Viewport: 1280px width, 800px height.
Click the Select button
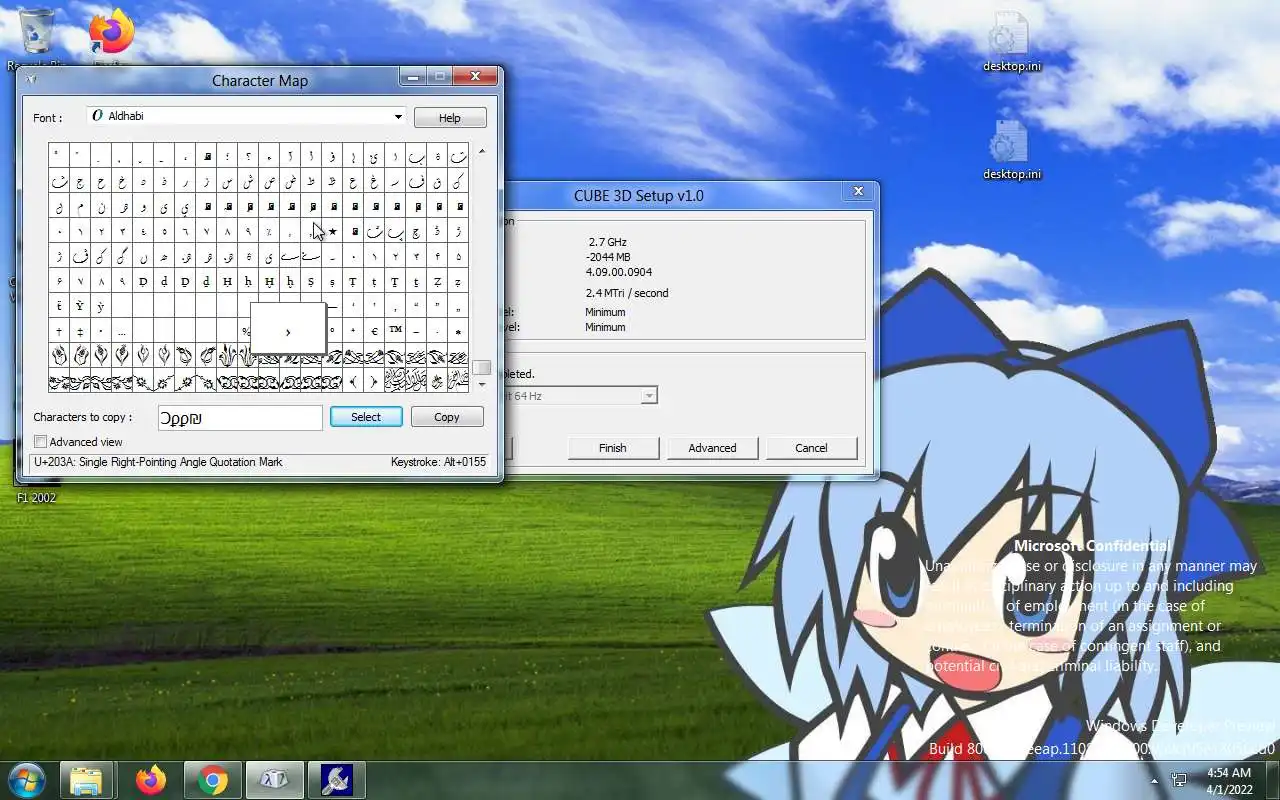(366, 417)
